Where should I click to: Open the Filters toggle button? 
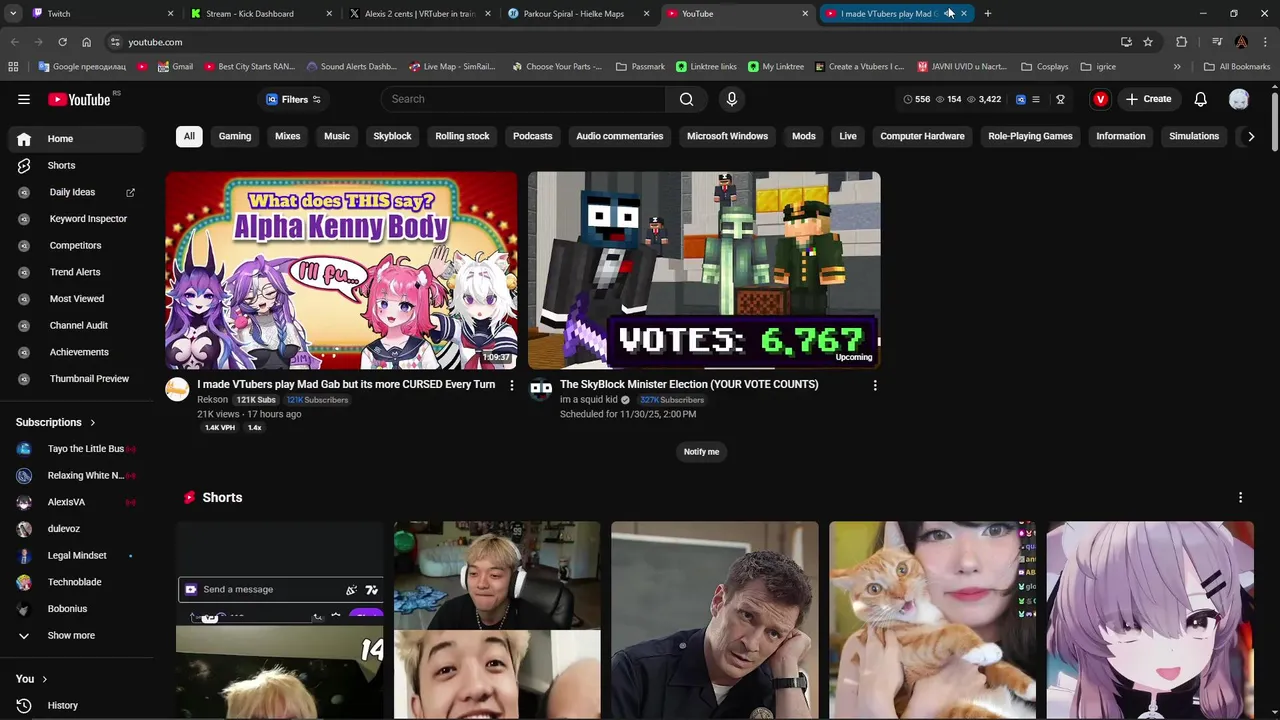coord(294,99)
